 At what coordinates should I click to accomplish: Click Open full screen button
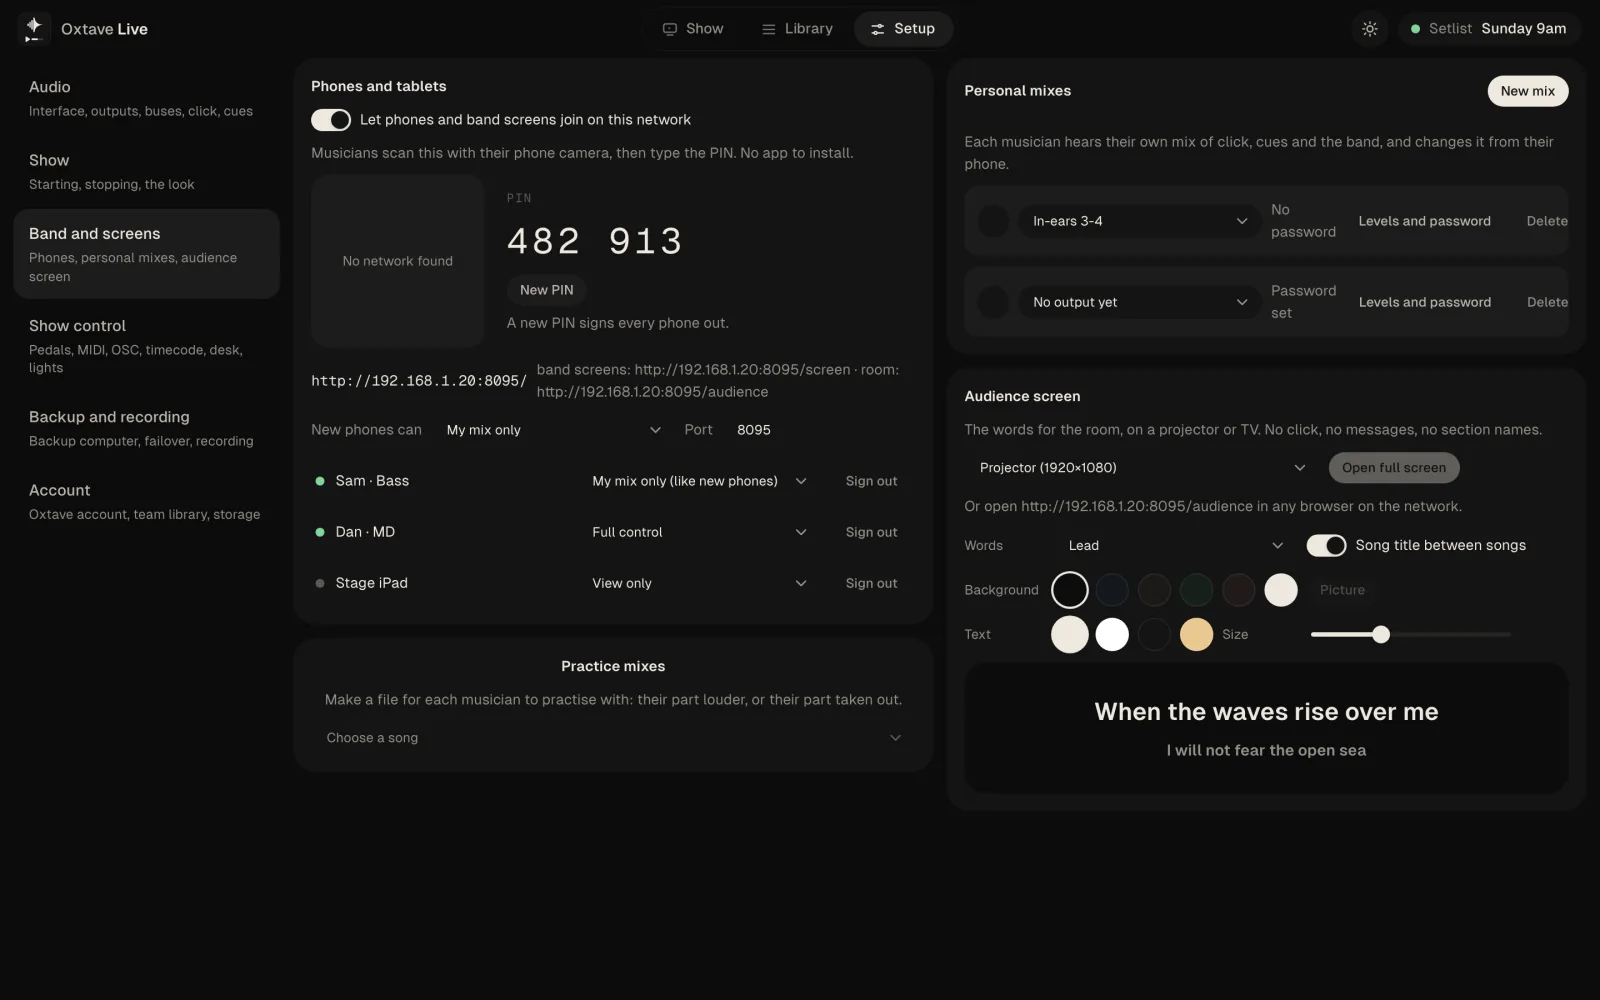point(1394,468)
